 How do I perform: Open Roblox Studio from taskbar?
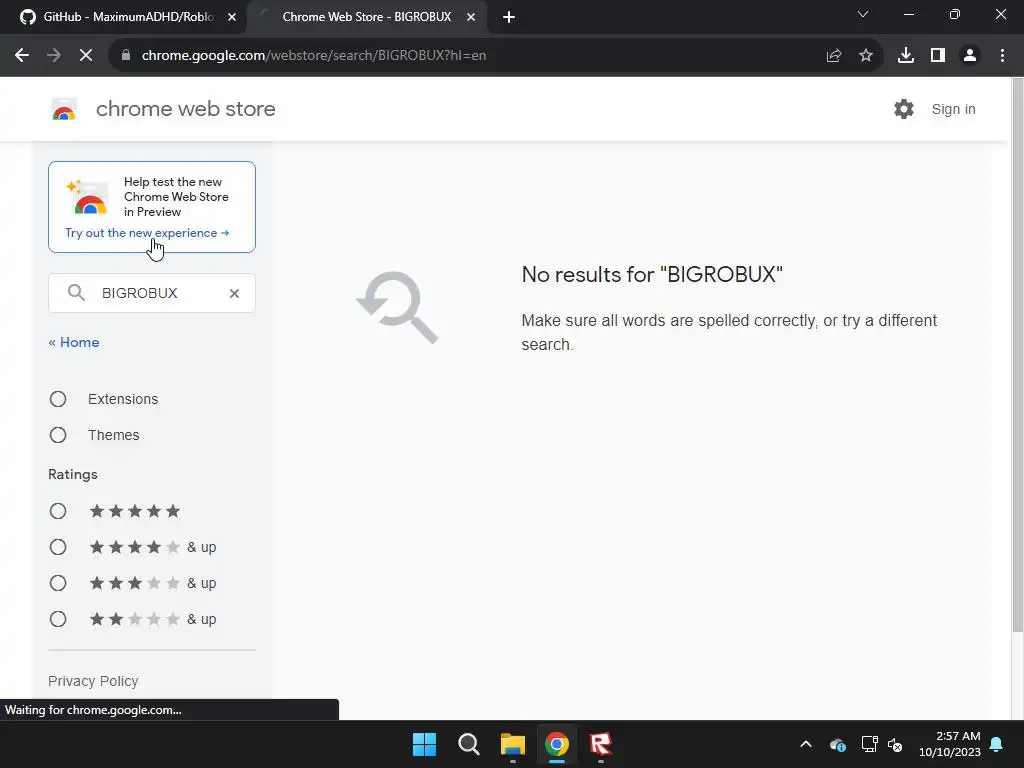[x=601, y=744]
